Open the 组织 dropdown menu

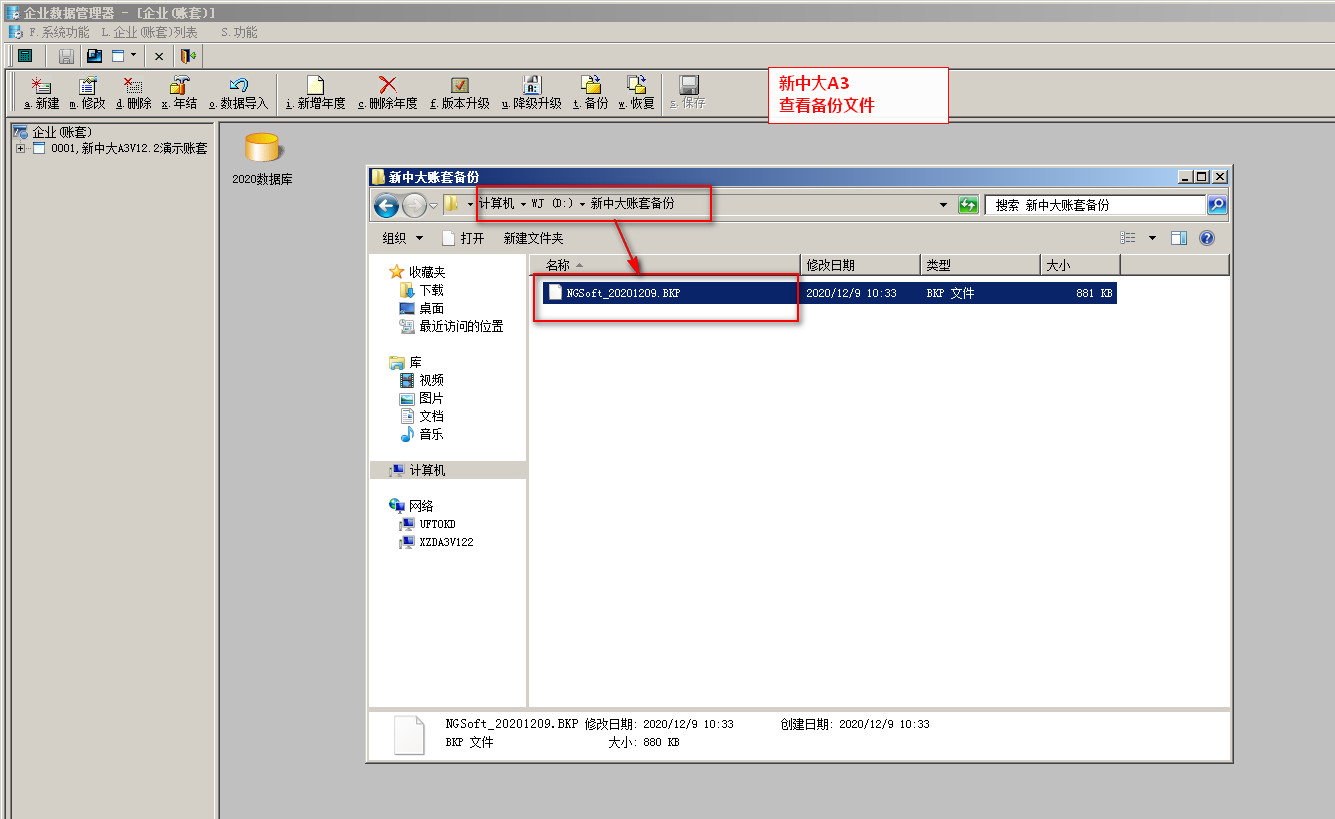pyautogui.click(x=403, y=238)
